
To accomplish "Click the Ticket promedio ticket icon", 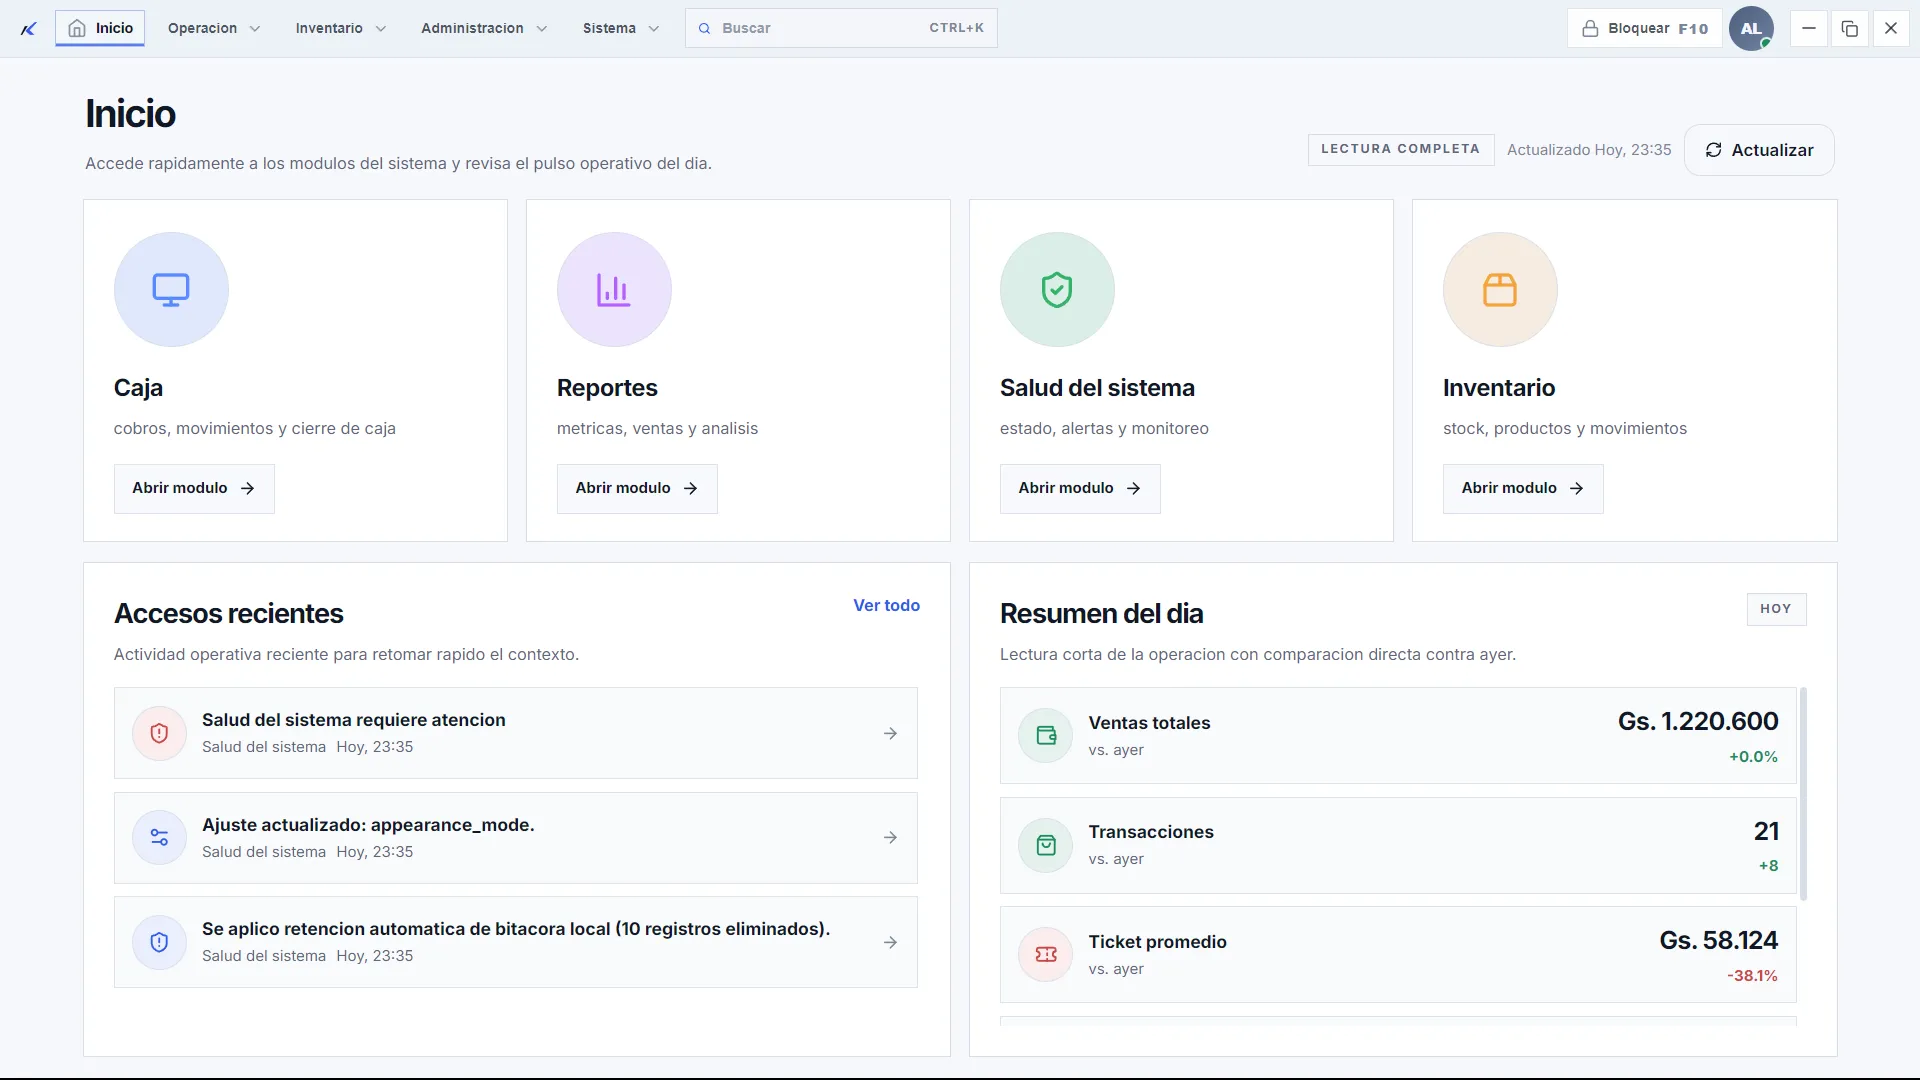I will tap(1046, 955).
